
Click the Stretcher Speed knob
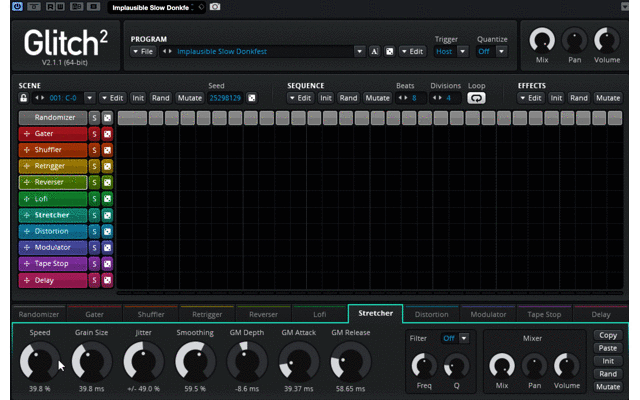[x=40, y=362]
